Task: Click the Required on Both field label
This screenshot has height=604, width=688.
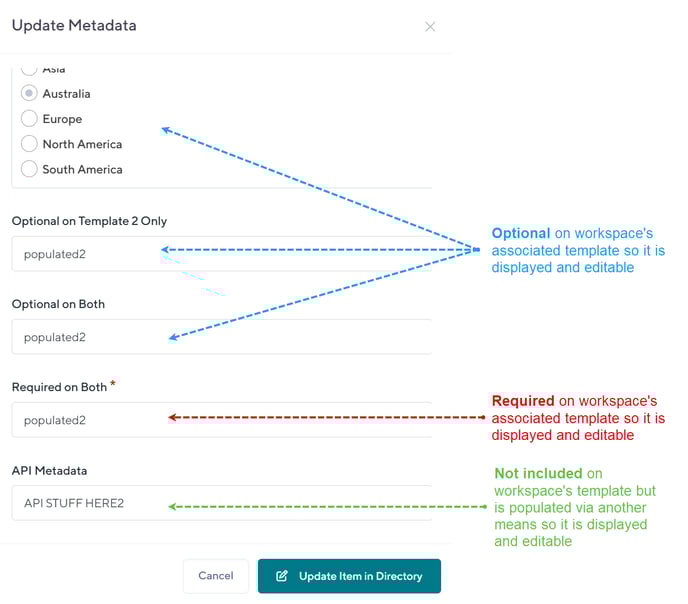Action: click(59, 387)
